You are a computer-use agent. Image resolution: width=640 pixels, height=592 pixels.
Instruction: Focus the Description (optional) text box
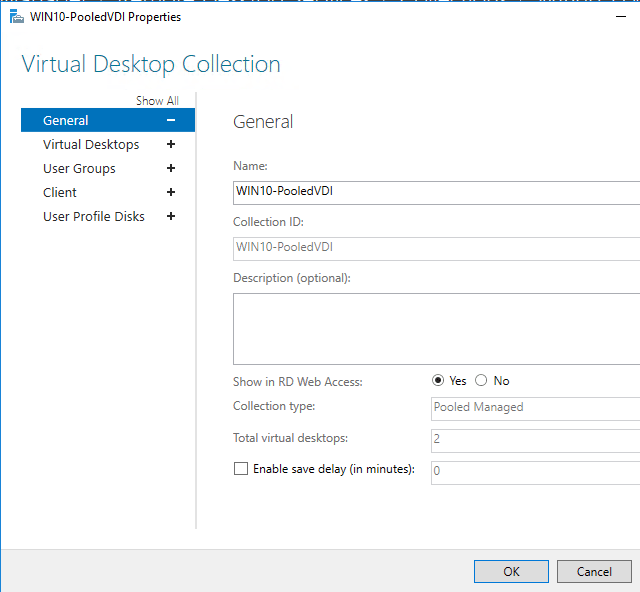point(436,328)
